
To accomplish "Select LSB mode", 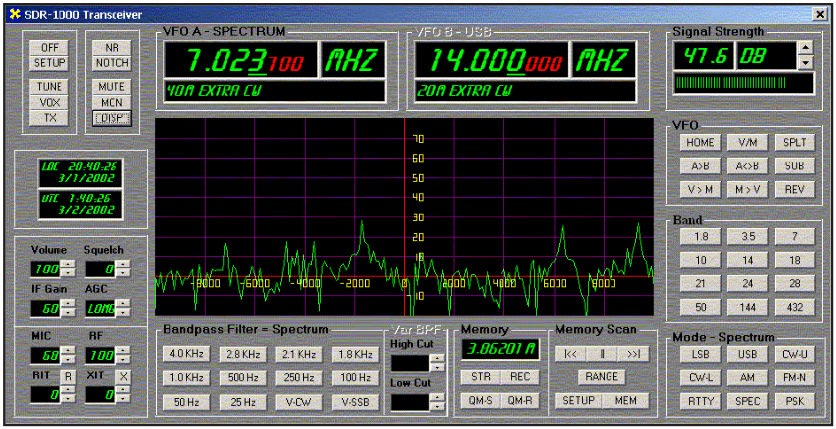I will click(700, 354).
